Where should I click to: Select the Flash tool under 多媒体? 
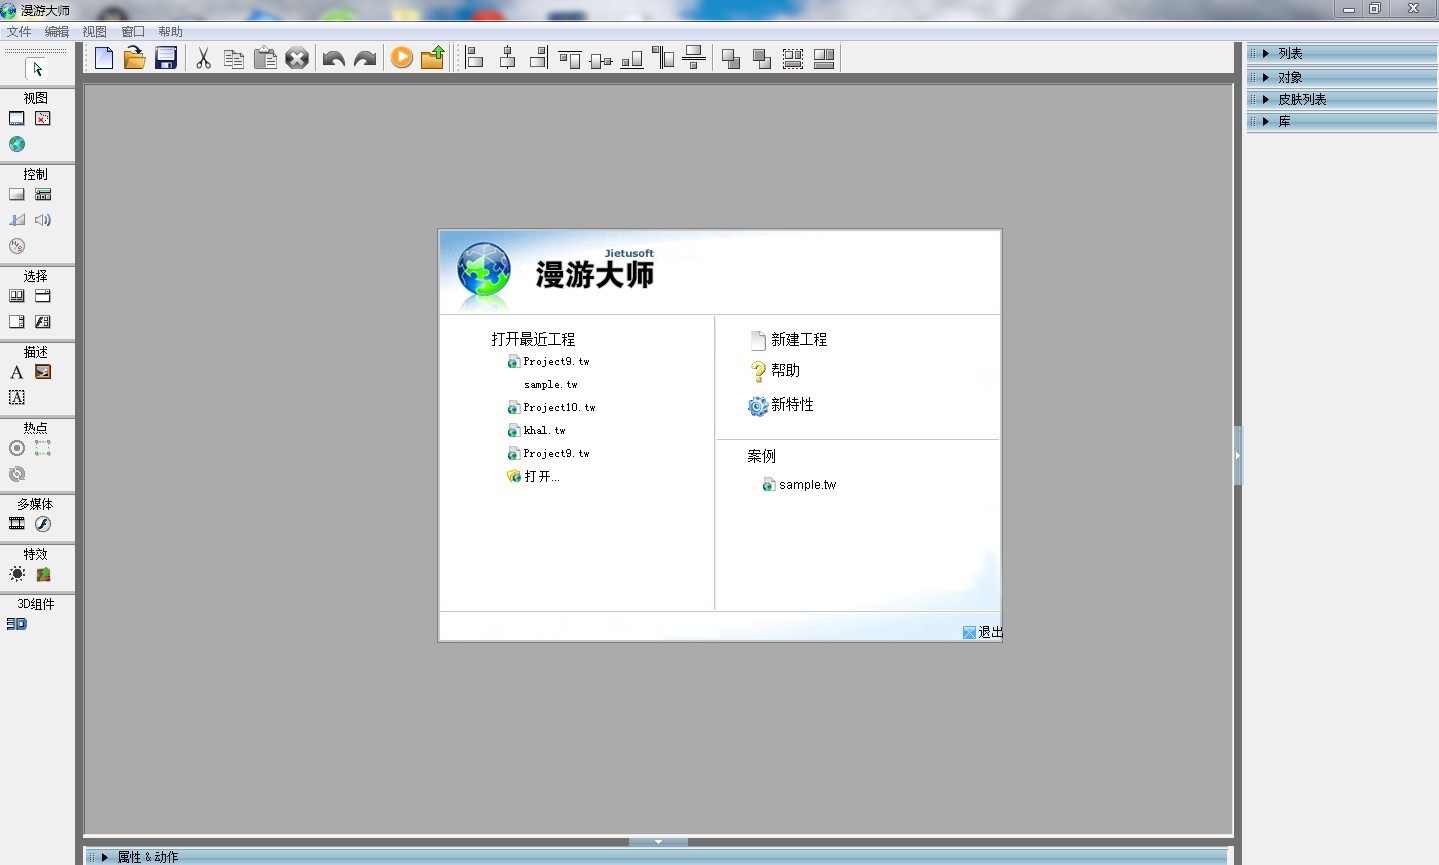point(43,524)
